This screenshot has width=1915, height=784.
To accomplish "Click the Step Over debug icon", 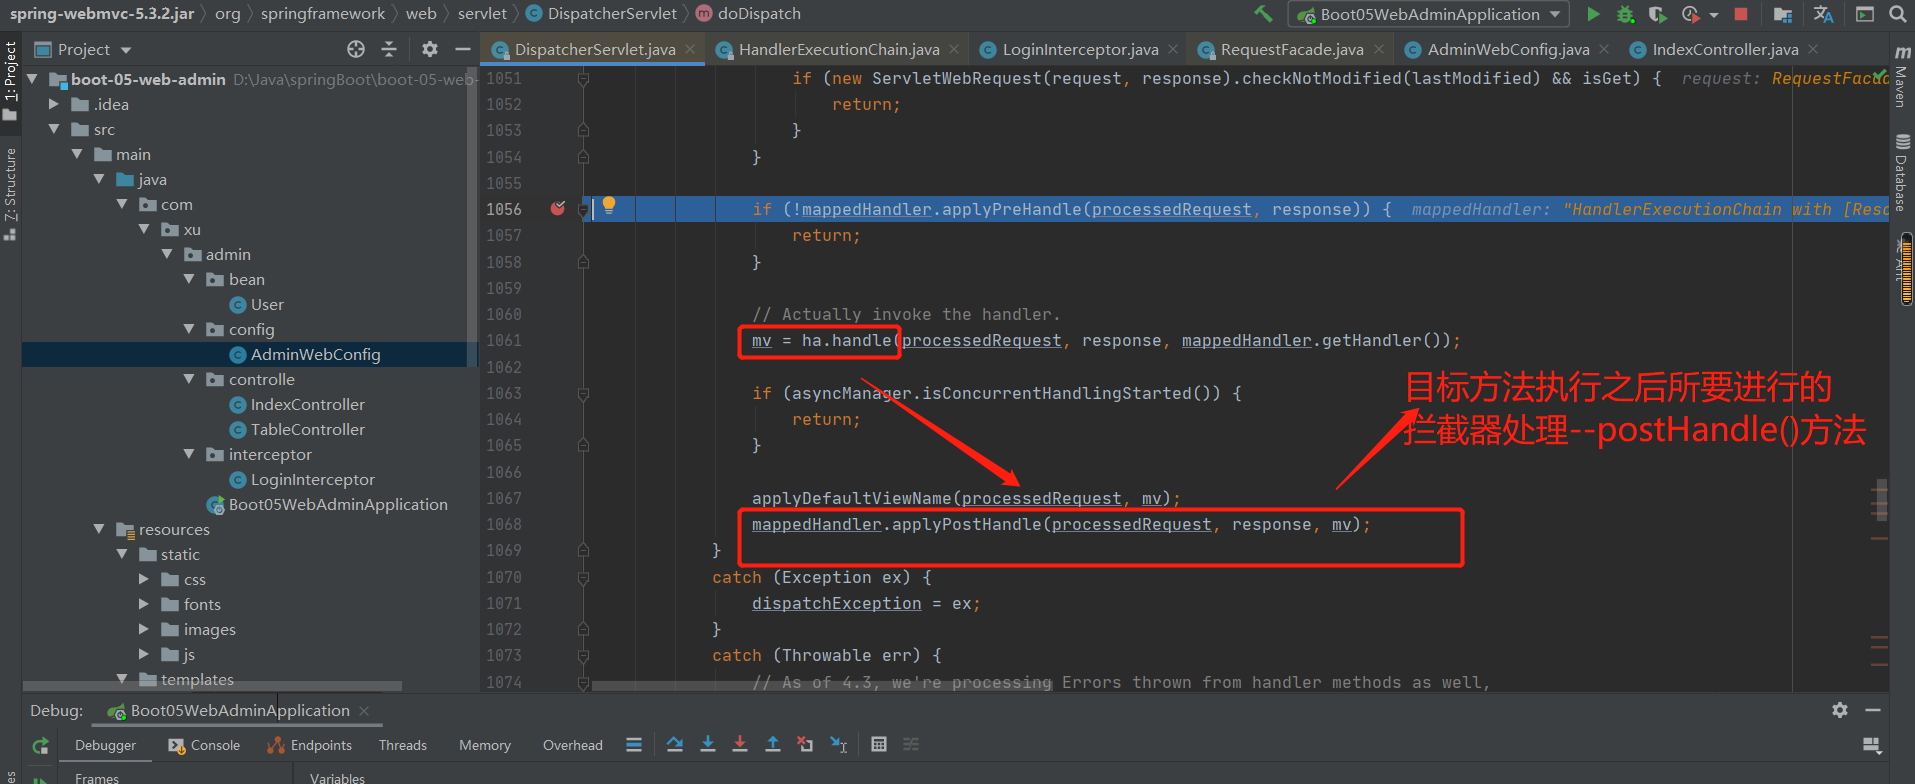I will point(675,744).
